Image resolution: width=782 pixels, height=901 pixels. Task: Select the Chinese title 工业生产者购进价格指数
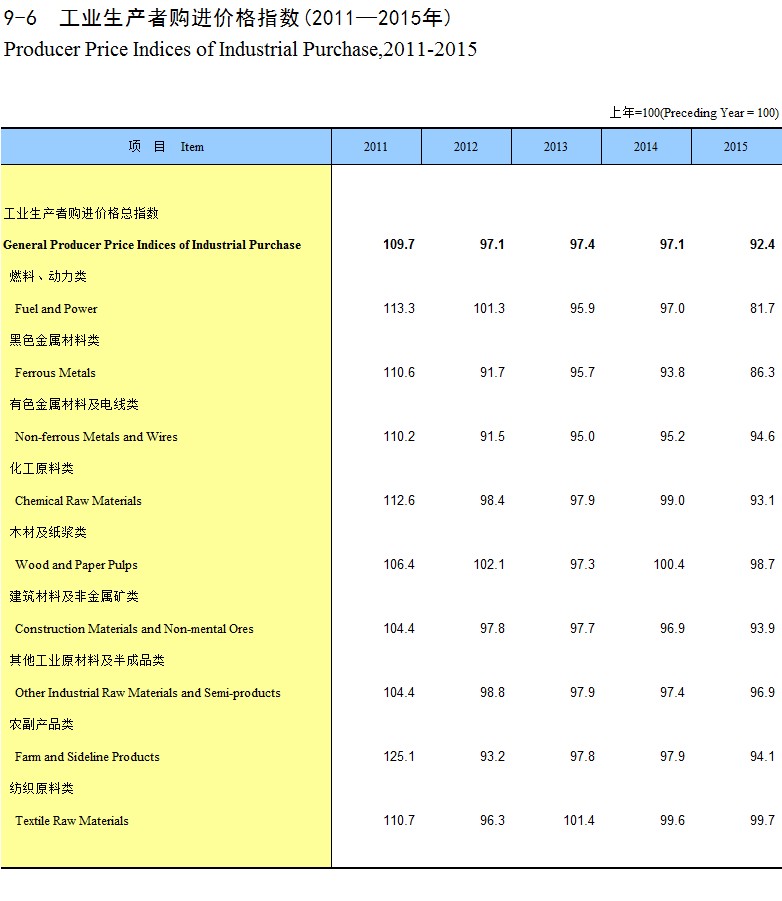tap(179, 18)
